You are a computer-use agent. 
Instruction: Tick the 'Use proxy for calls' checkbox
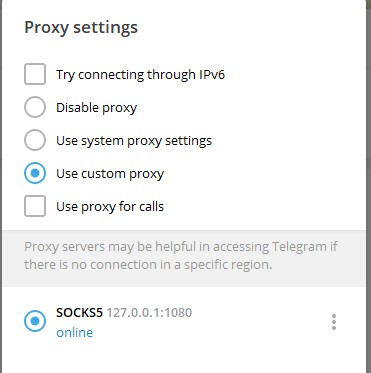(35, 206)
